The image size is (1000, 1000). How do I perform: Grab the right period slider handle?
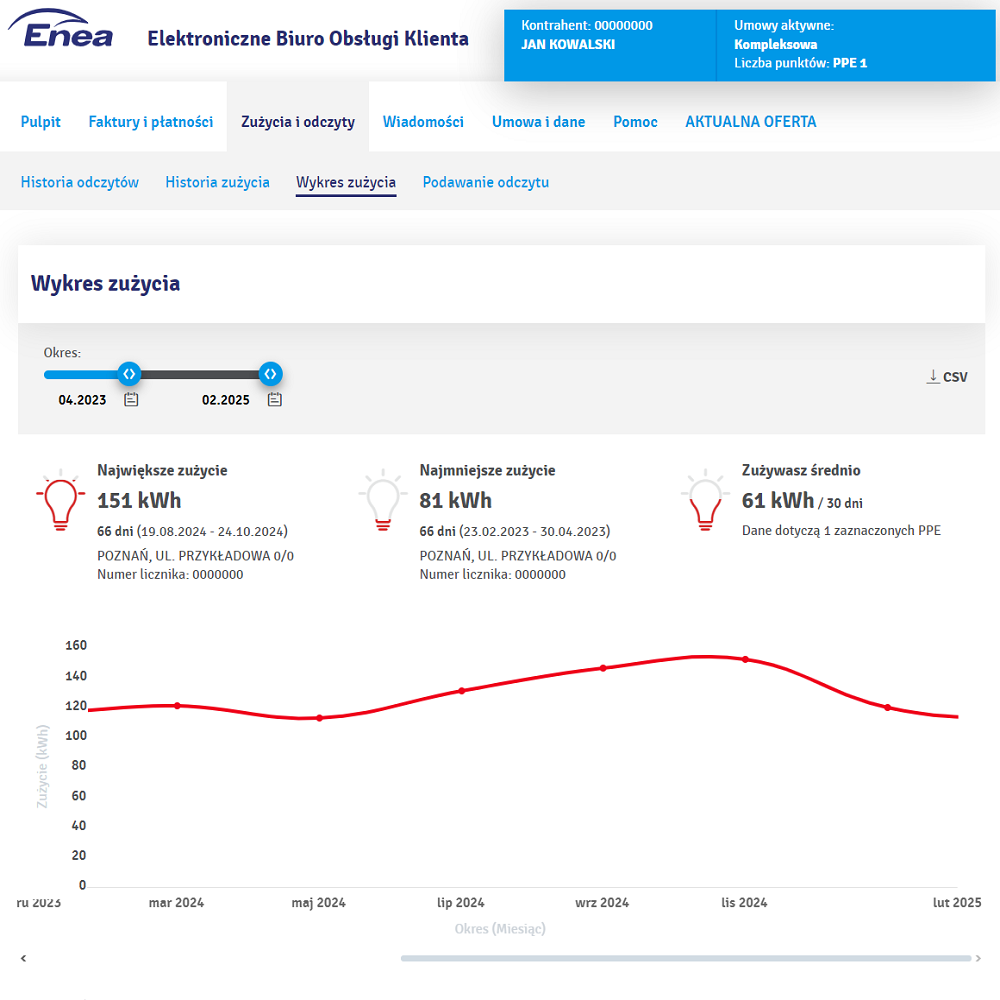[270, 374]
